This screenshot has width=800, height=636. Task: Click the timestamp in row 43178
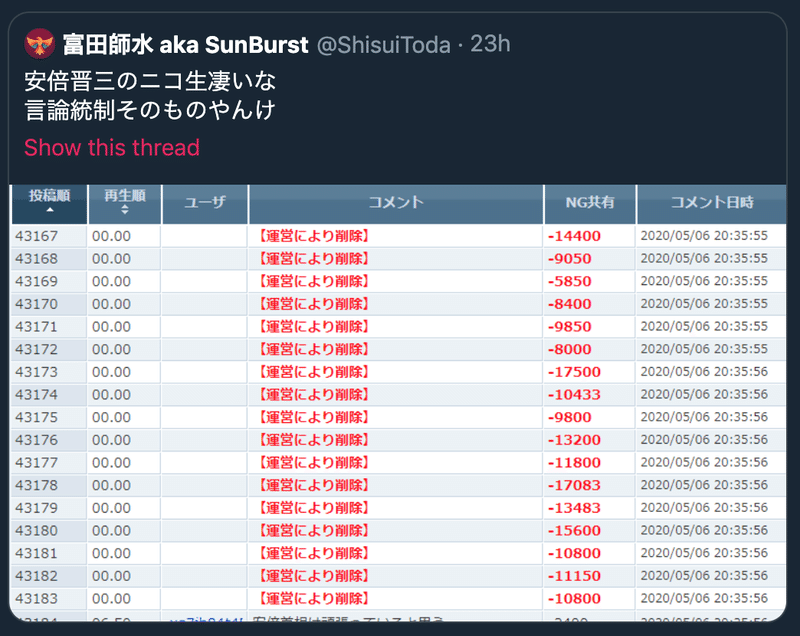[704, 485]
